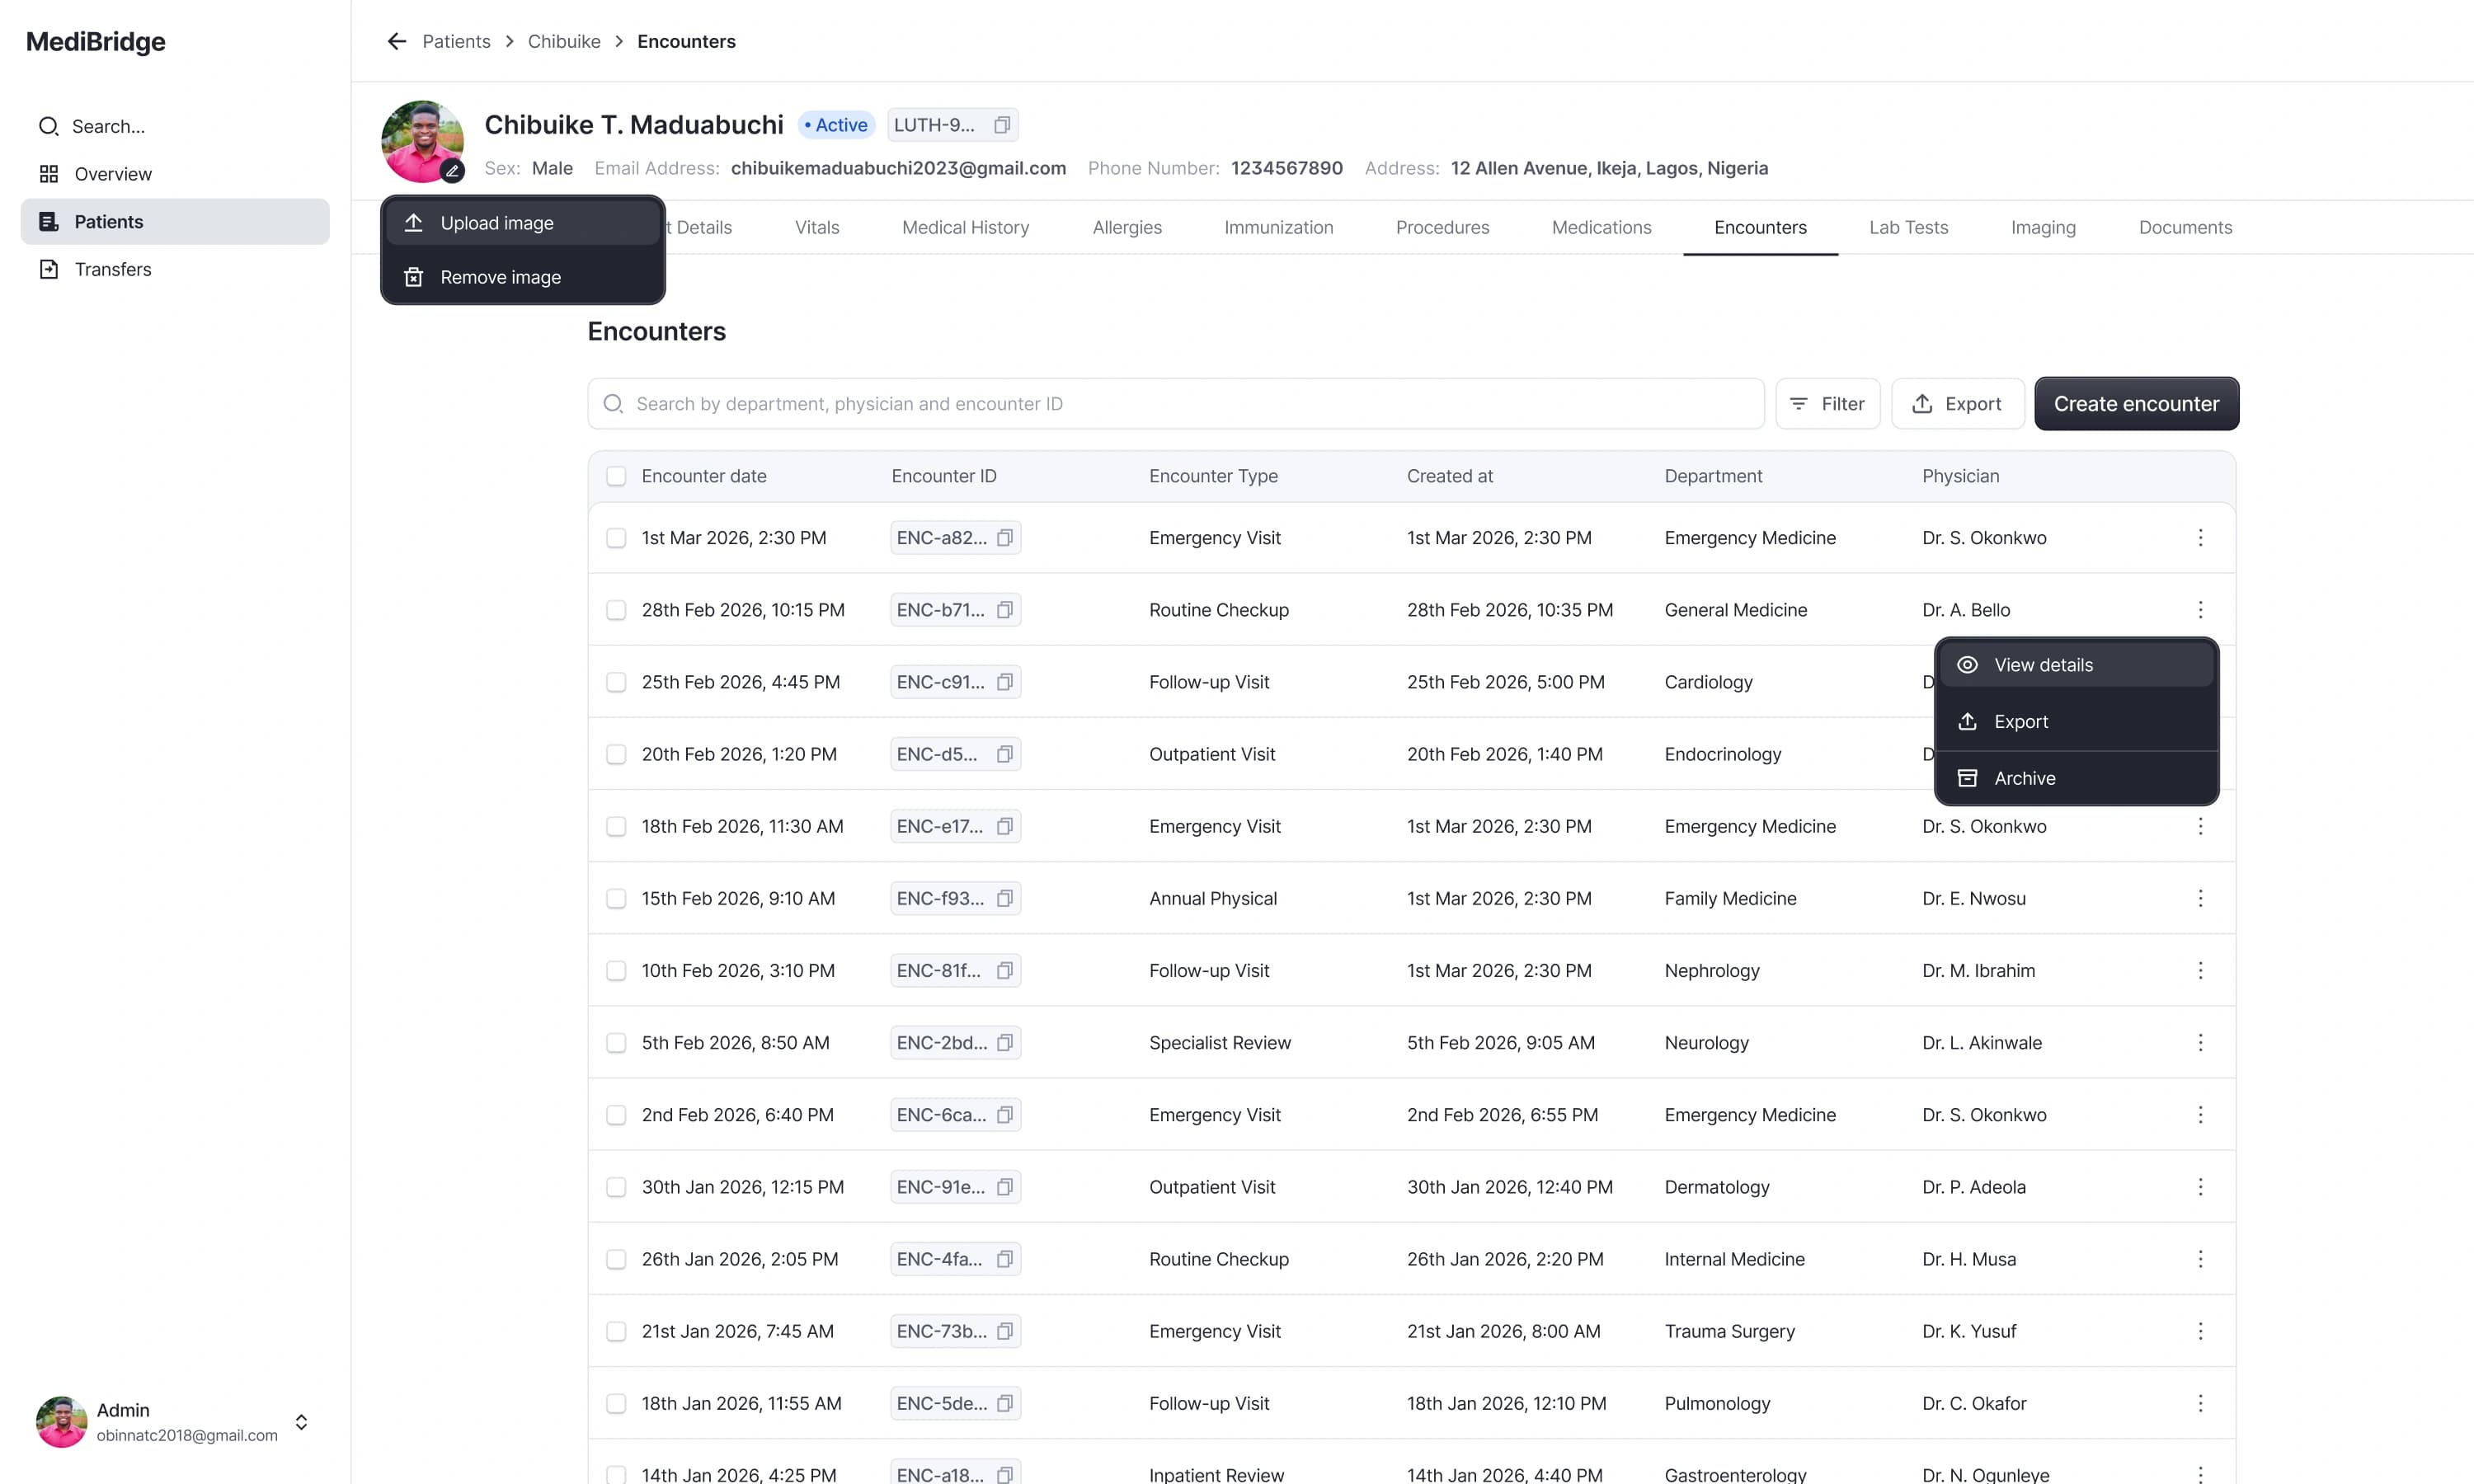The height and width of the screenshot is (1484, 2474).
Task: Check the 28th Feb 2026 encounter row
Action: pos(616,610)
